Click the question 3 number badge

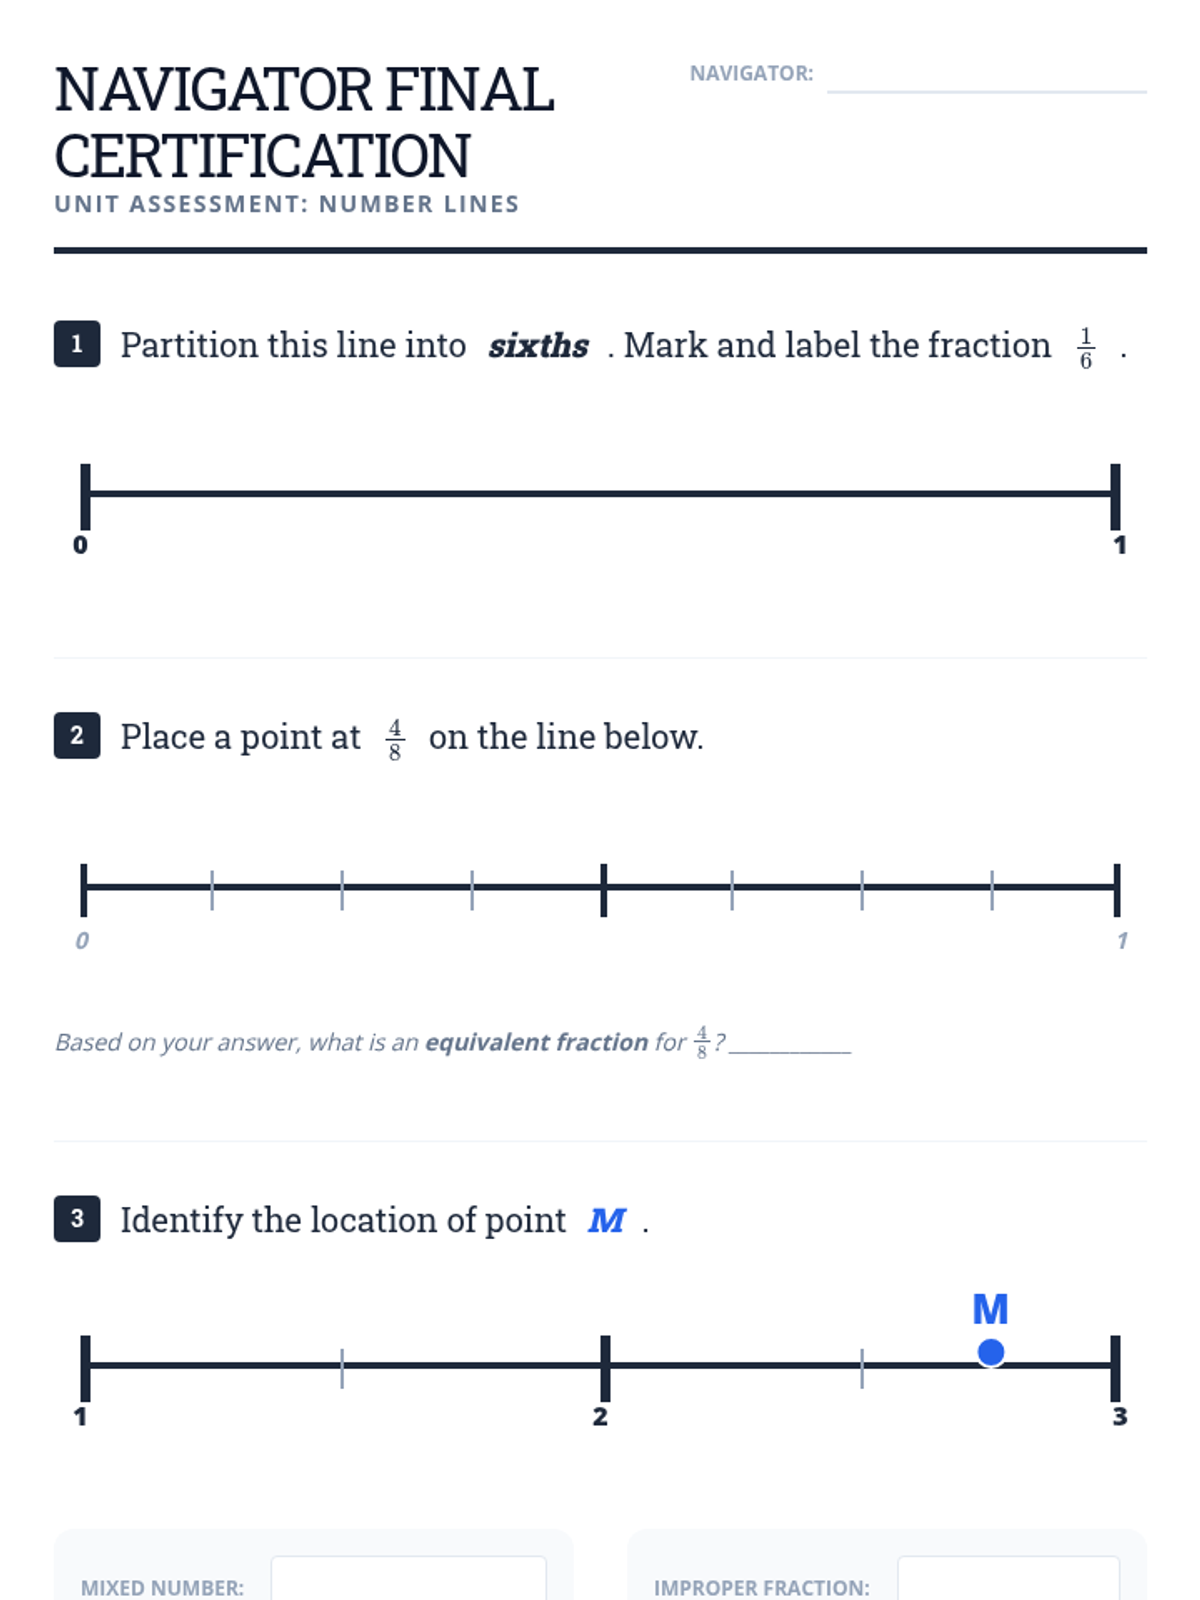coord(77,1219)
